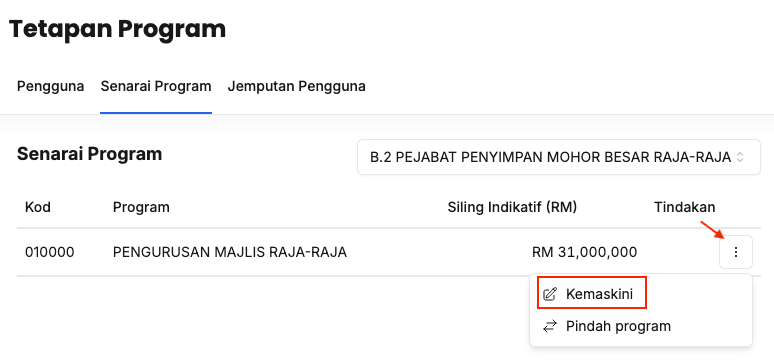774x360 pixels.
Task: Click the pencil edit icon beside Kemaskini
Action: point(549,294)
